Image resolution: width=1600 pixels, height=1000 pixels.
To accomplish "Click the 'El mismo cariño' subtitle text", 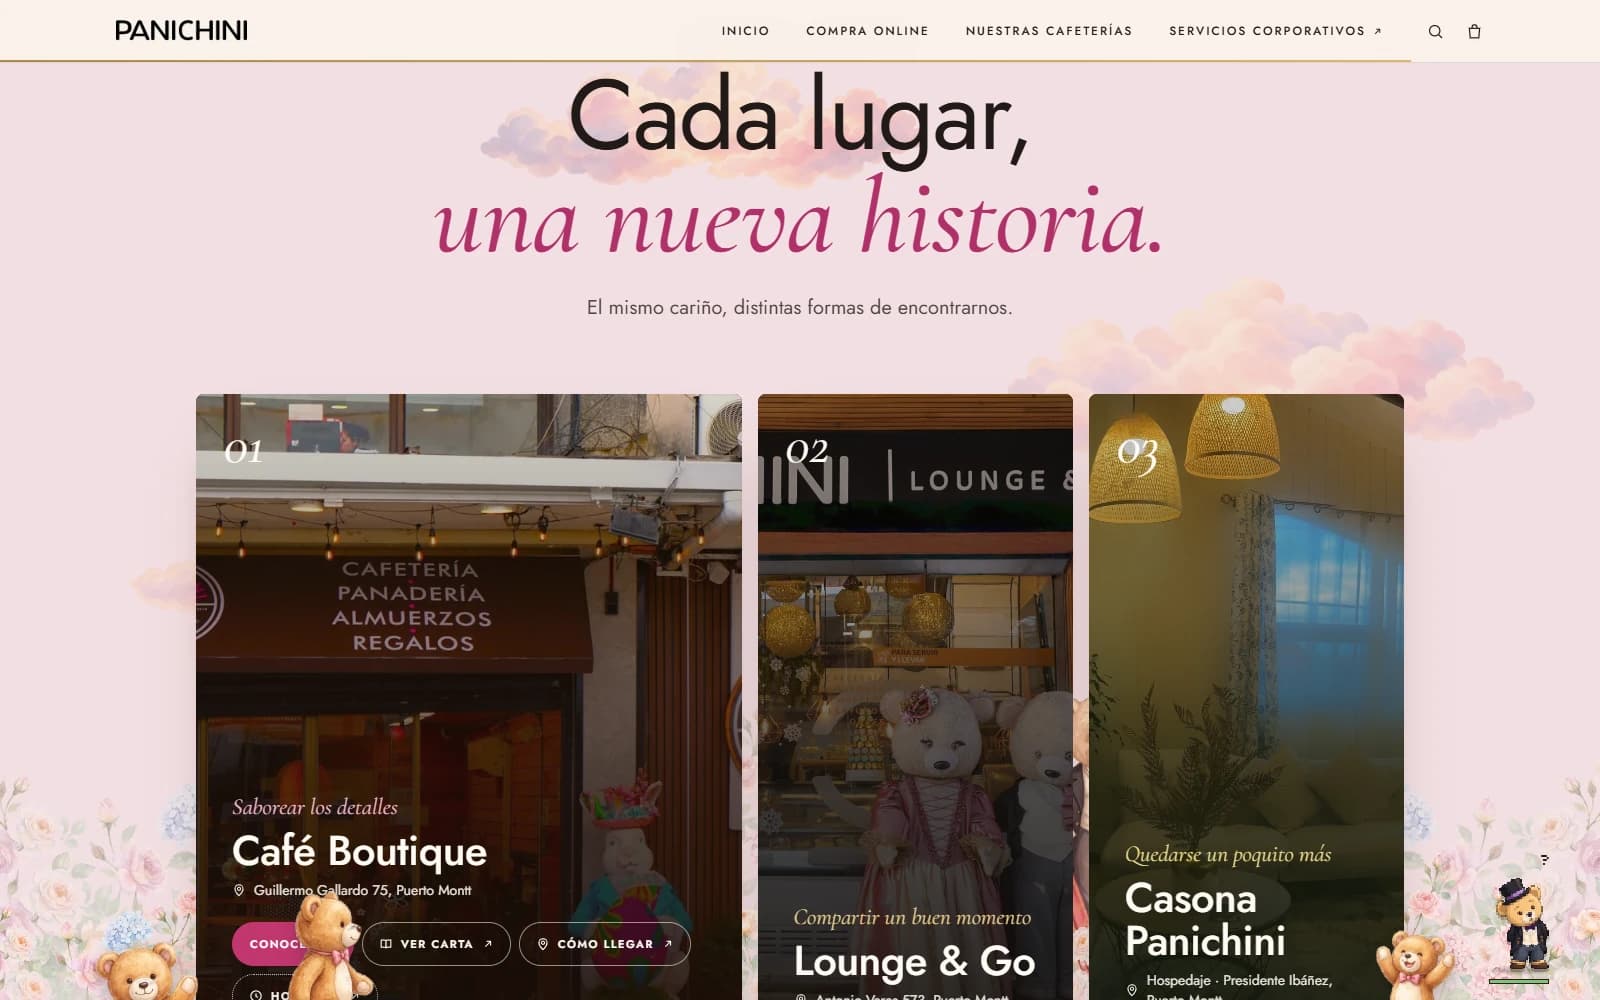I will click(799, 308).
